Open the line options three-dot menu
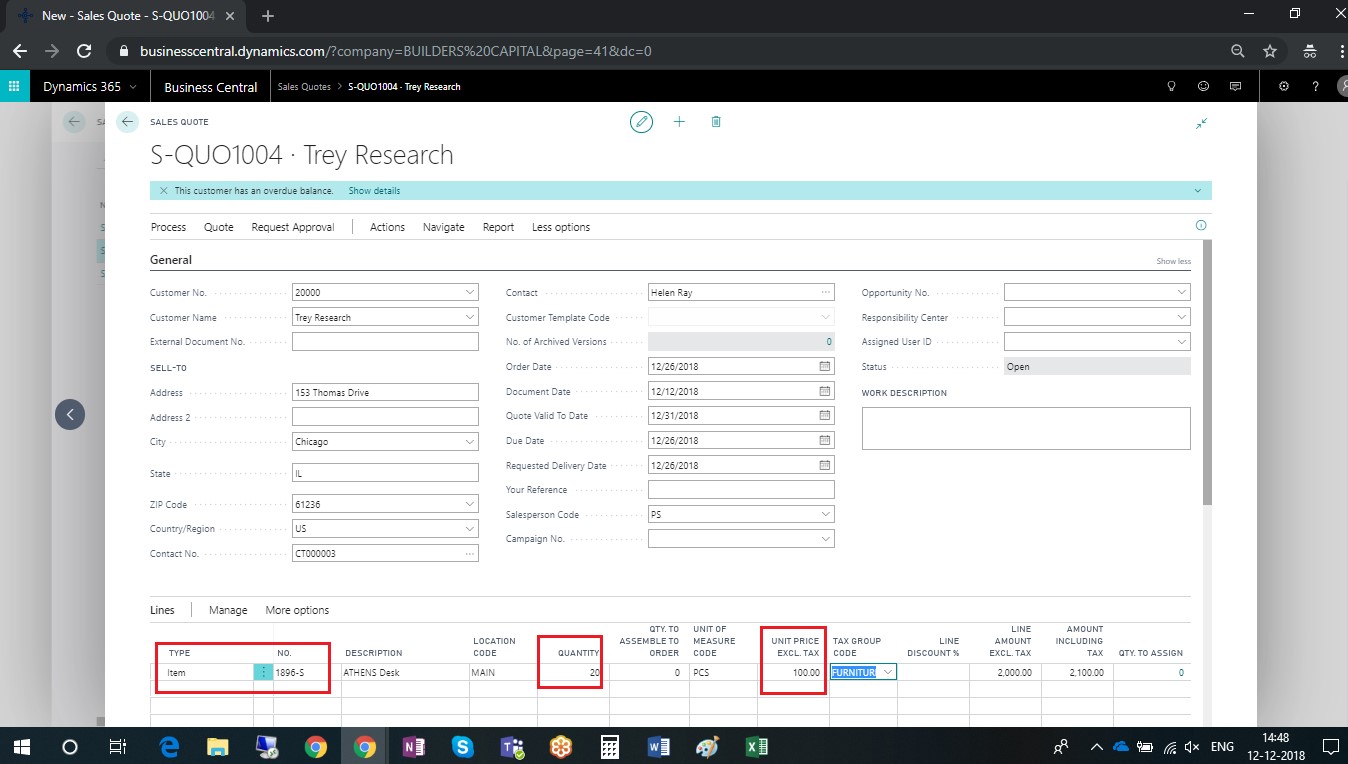1348x764 pixels. coord(263,673)
